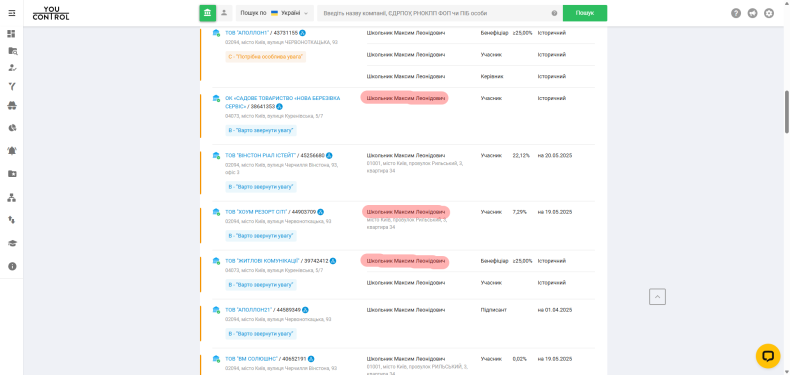790x375 pixels.
Task: Open the info icon in sidebar
Action: tap(12, 266)
